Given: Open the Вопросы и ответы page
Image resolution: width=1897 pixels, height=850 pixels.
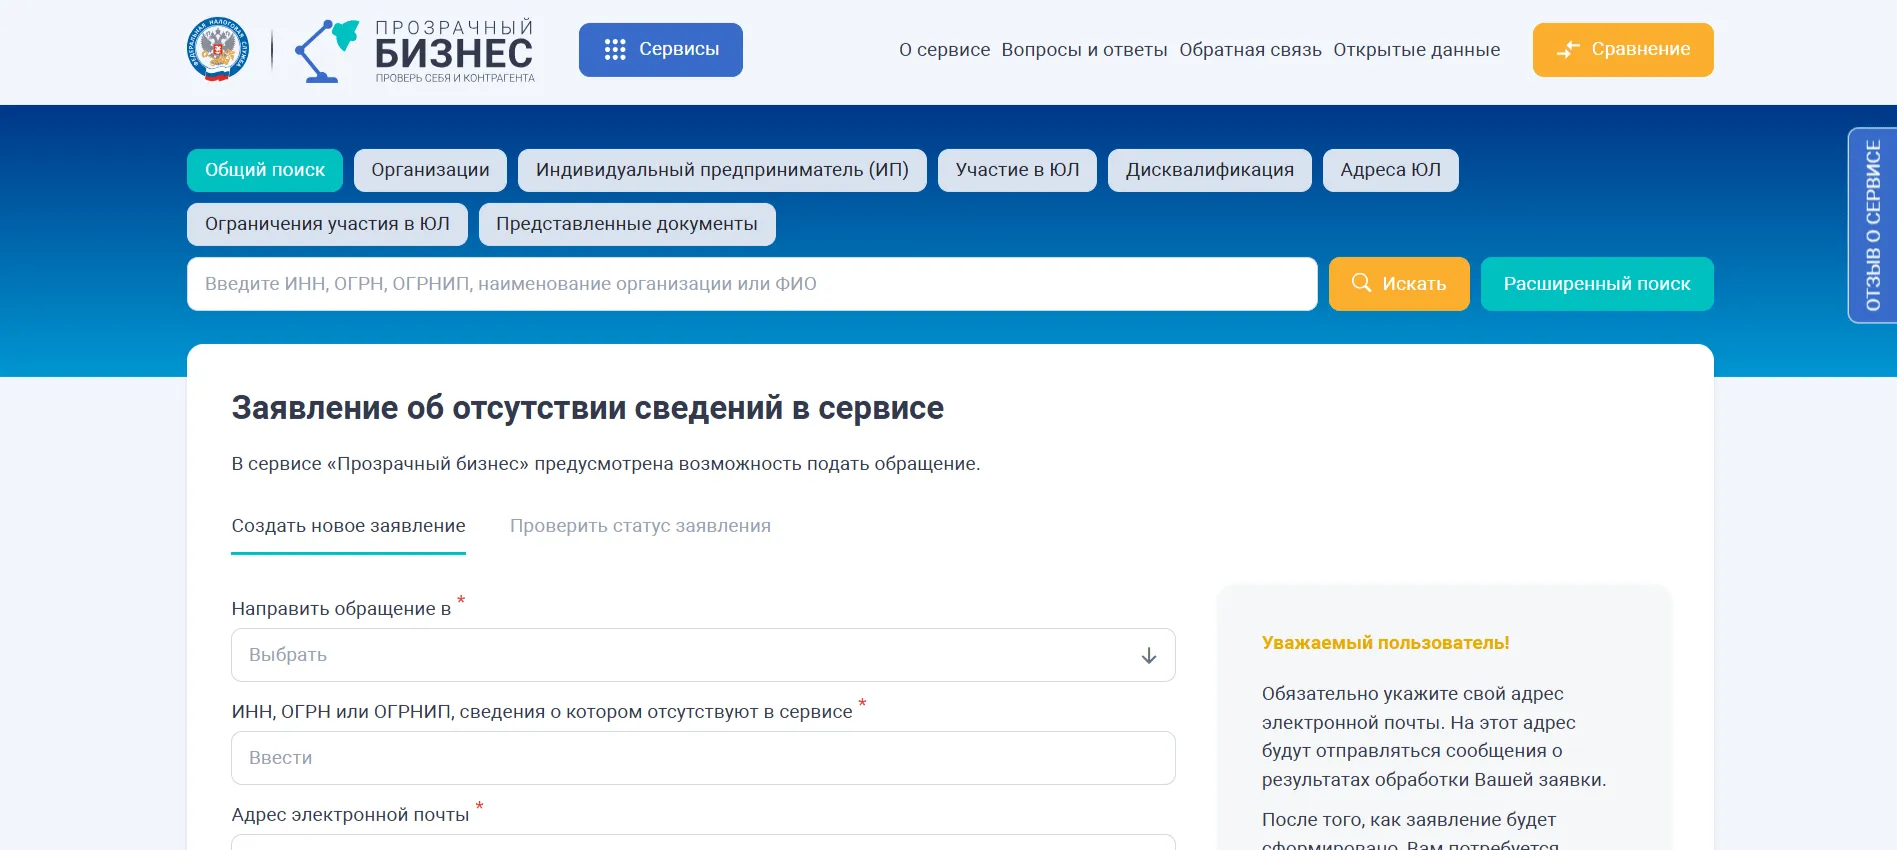Looking at the screenshot, I should (1084, 50).
